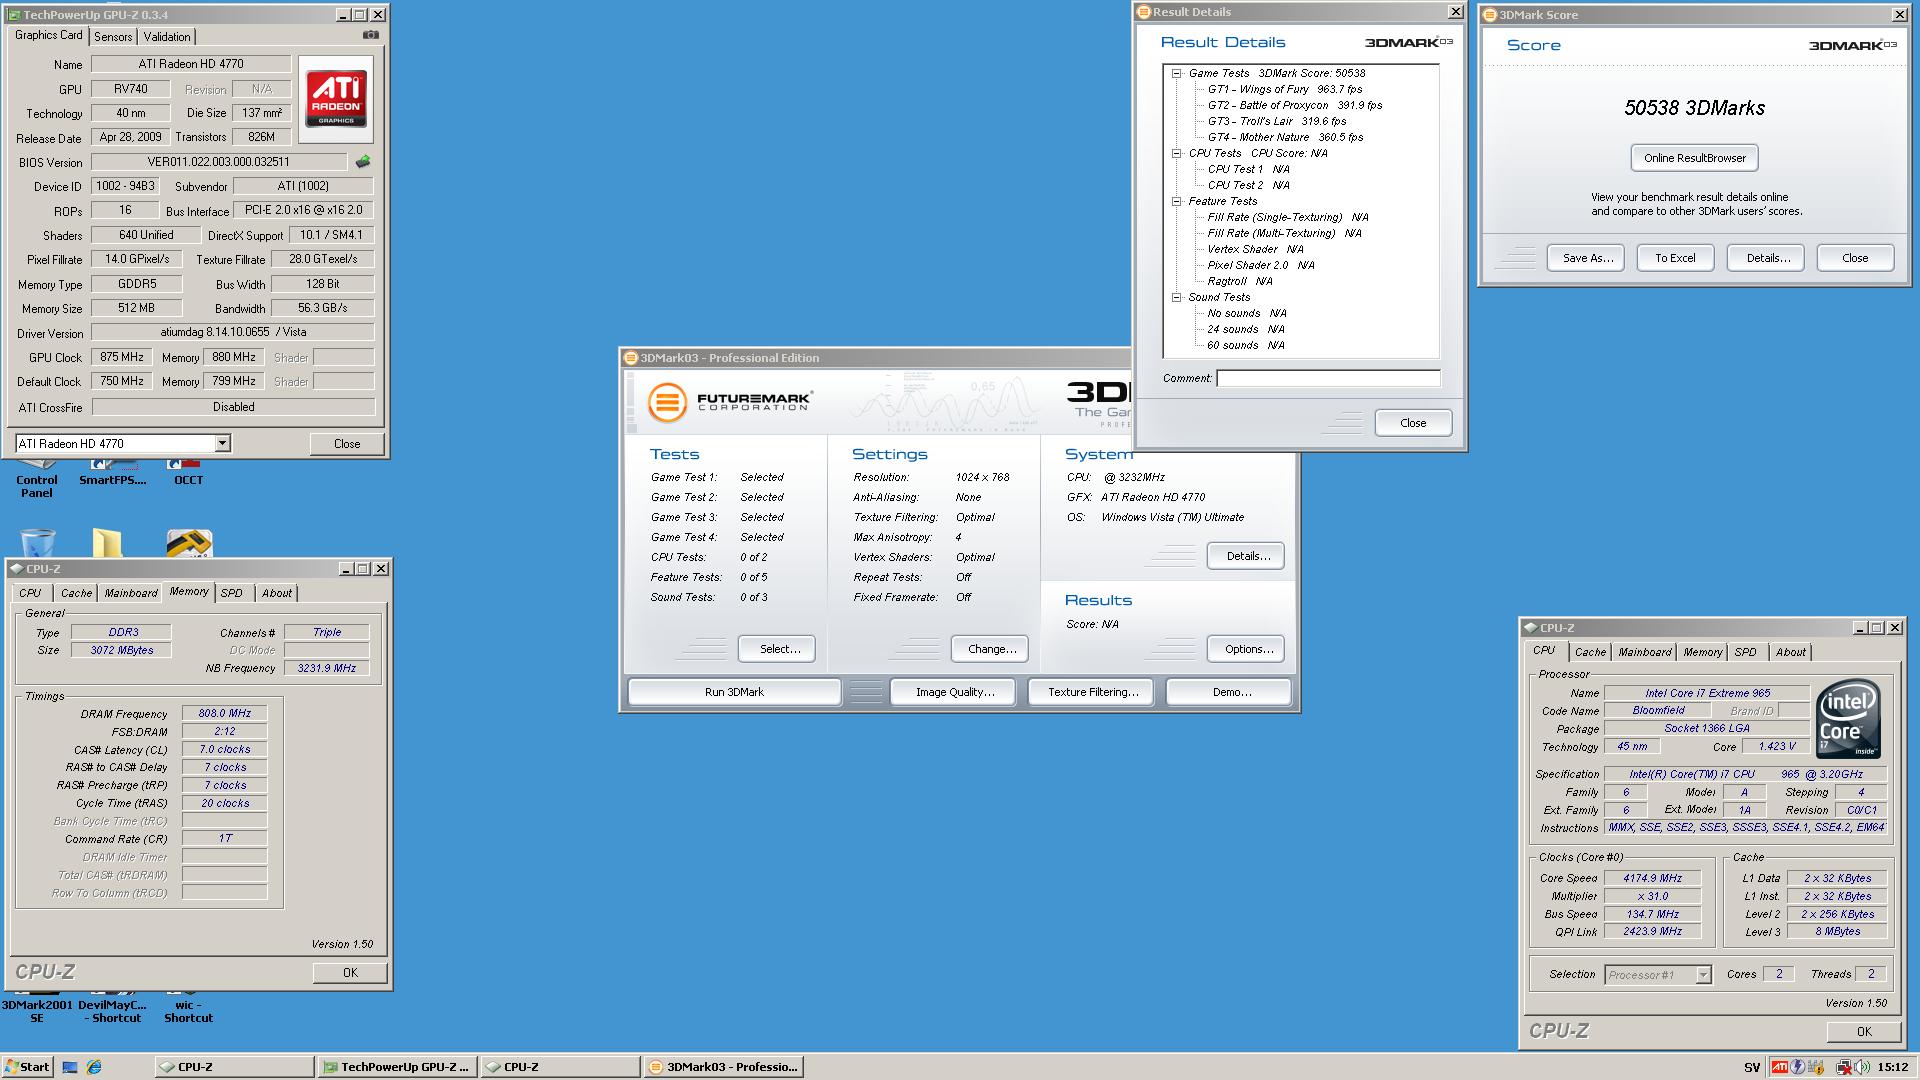Click inside the Comment input field
The height and width of the screenshot is (1080, 1920).
pos(1328,378)
